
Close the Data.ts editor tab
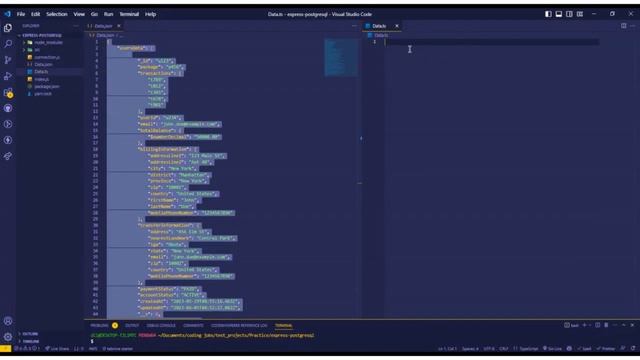(x=397, y=26)
